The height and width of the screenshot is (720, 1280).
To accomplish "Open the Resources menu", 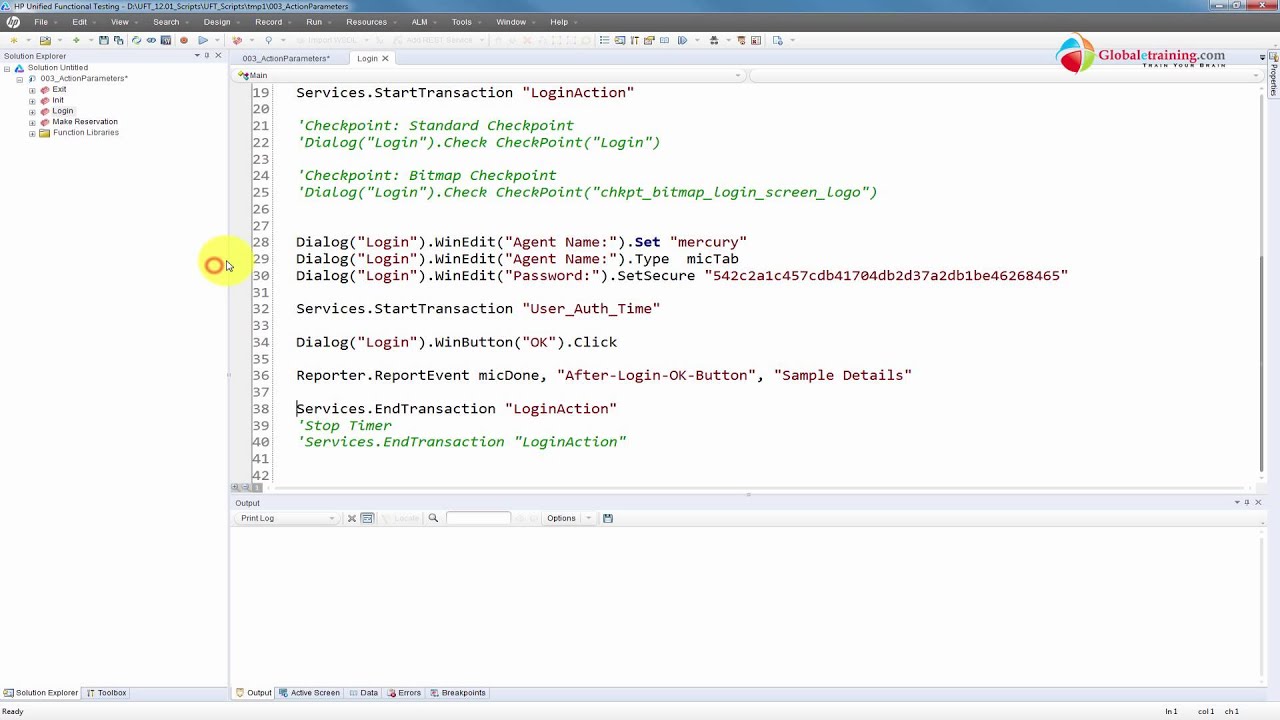I will tap(366, 22).
